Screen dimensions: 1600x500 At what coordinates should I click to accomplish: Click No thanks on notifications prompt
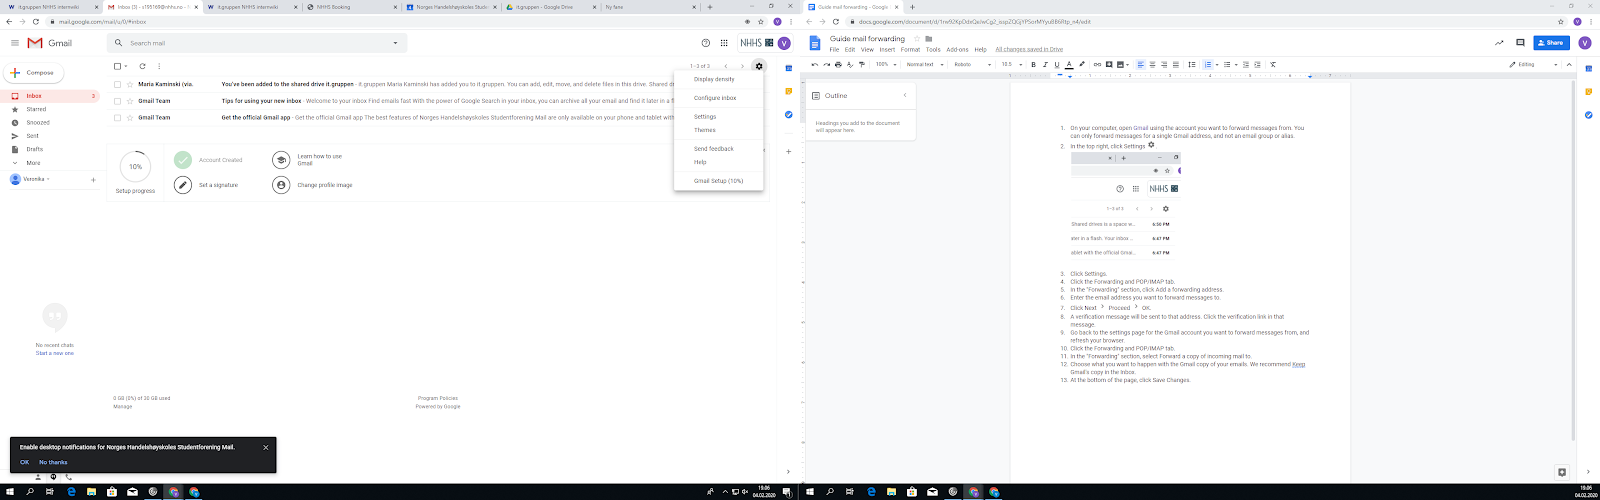click(53, 462)
